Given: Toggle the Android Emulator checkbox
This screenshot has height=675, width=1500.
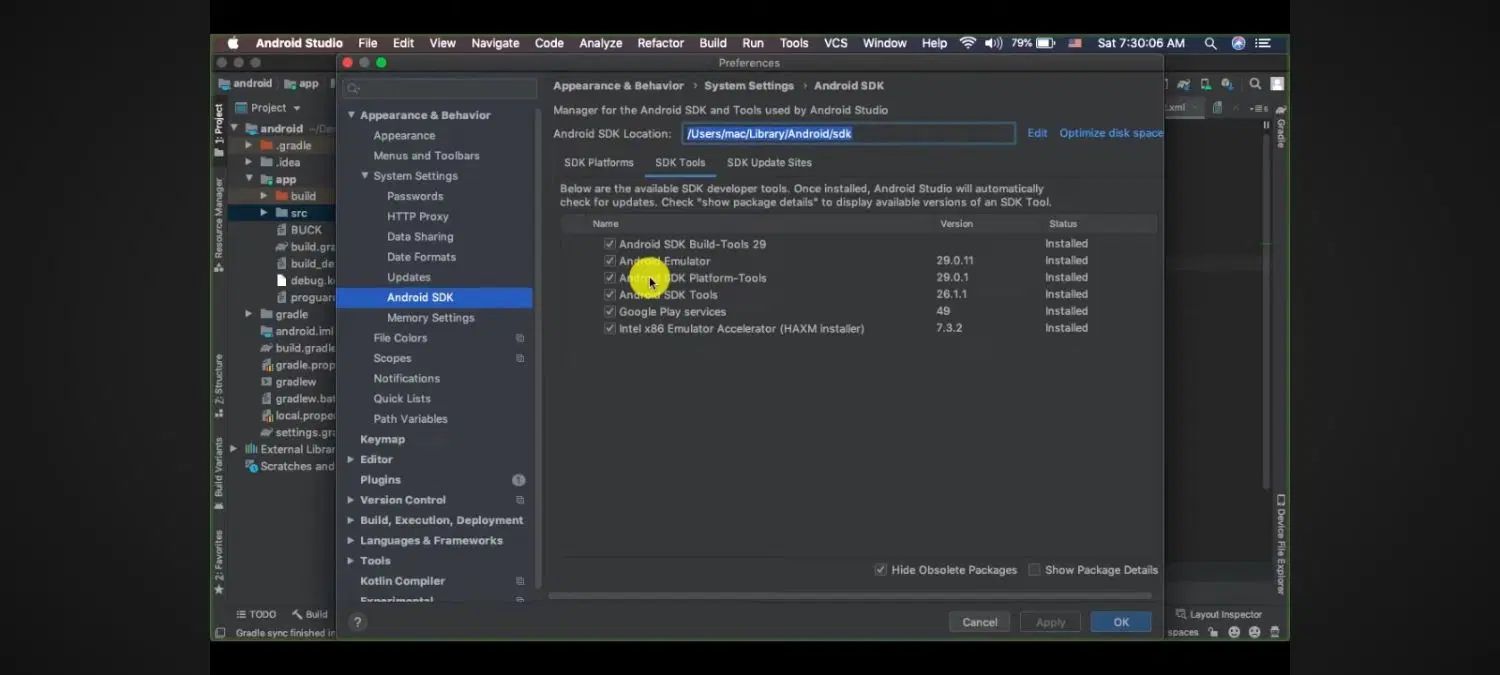Looking at the screenshot, I should tap(610, 261).
